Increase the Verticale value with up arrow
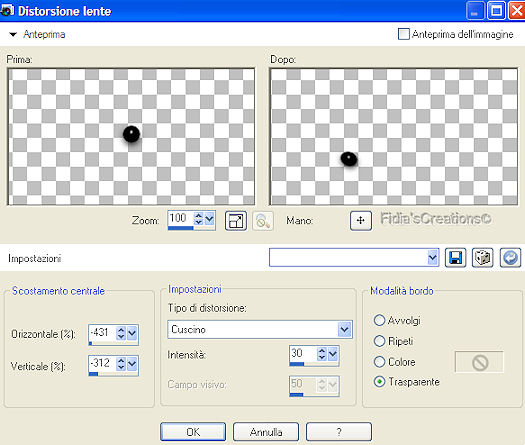This screenshot has width=525, height=445. coord(121,360)
